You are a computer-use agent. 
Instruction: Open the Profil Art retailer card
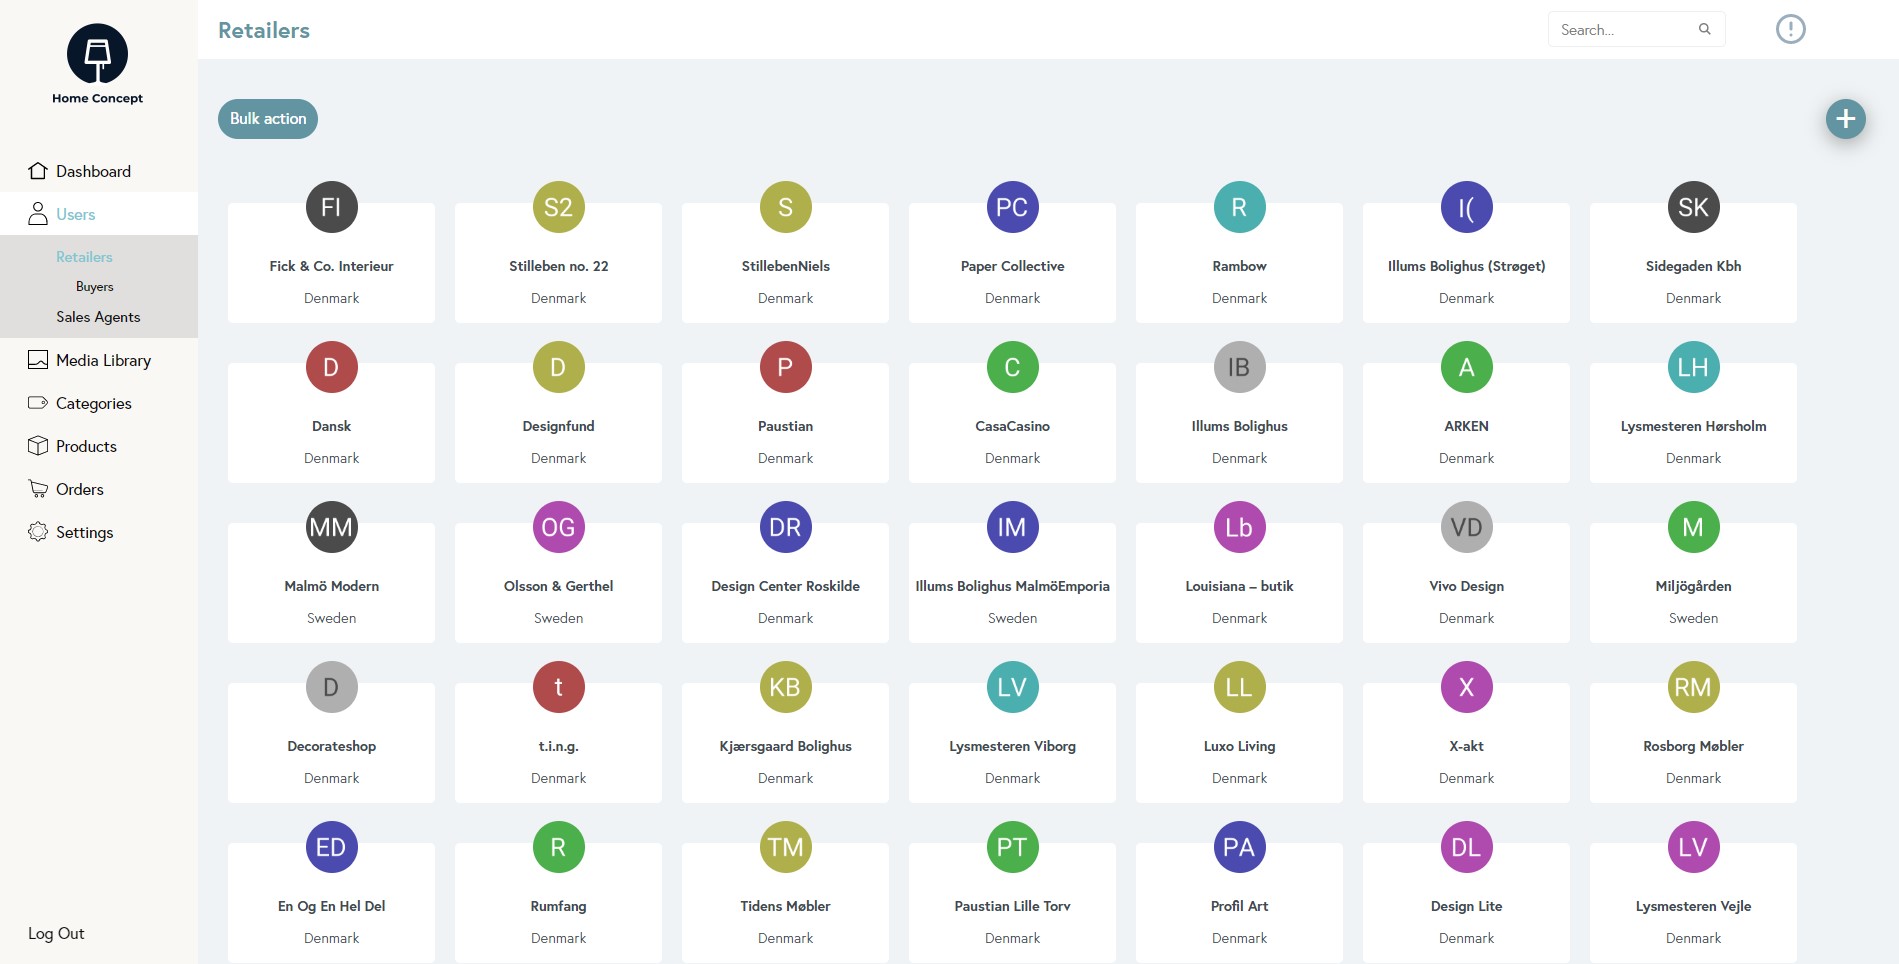[1239, 903]
